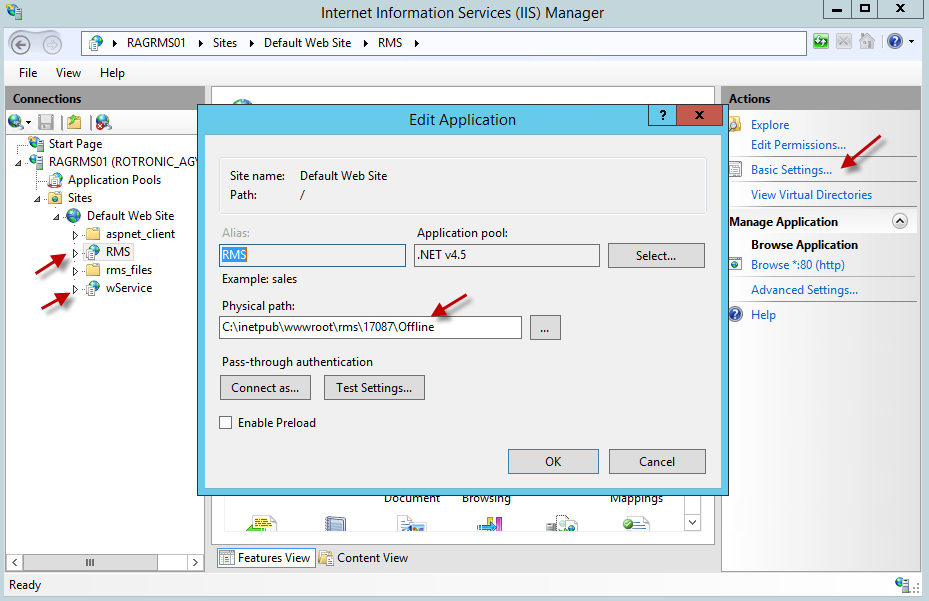
Task: Open the dropdown arrow beside Help icon
Action: pos(911,41)
